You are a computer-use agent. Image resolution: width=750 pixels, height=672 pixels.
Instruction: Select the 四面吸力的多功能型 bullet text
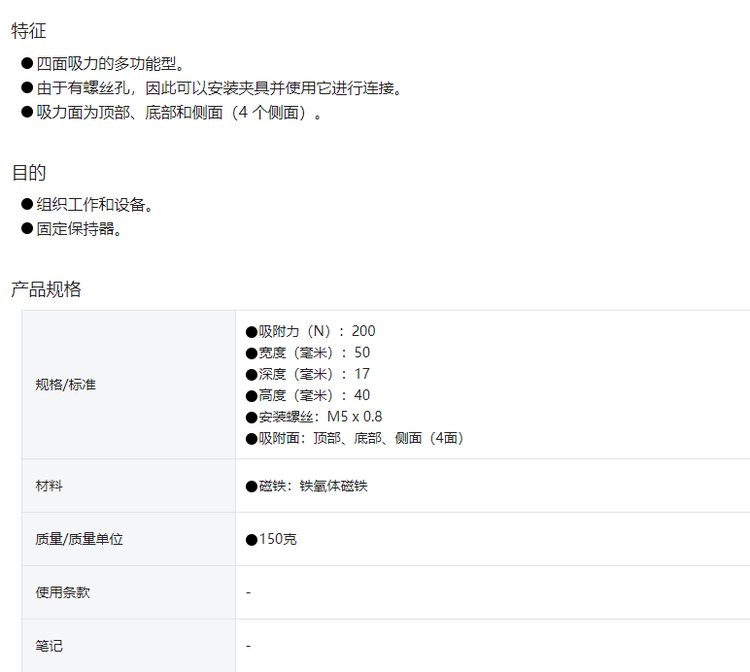coord(110,64)
